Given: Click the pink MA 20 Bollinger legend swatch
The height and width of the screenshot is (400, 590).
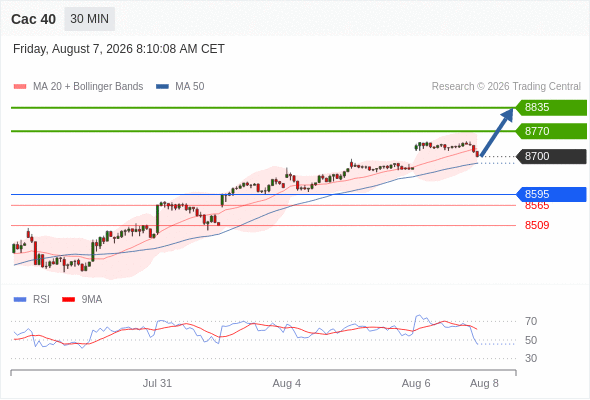Looking at the screenshot, I should click(x=20, y=87).
